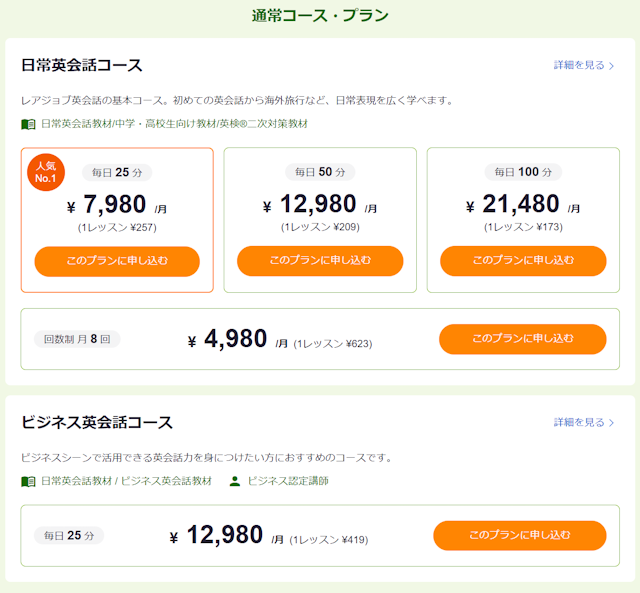Click the book icon under ビジネス英会話コース

pyautogui.click(x=28, y=482)
